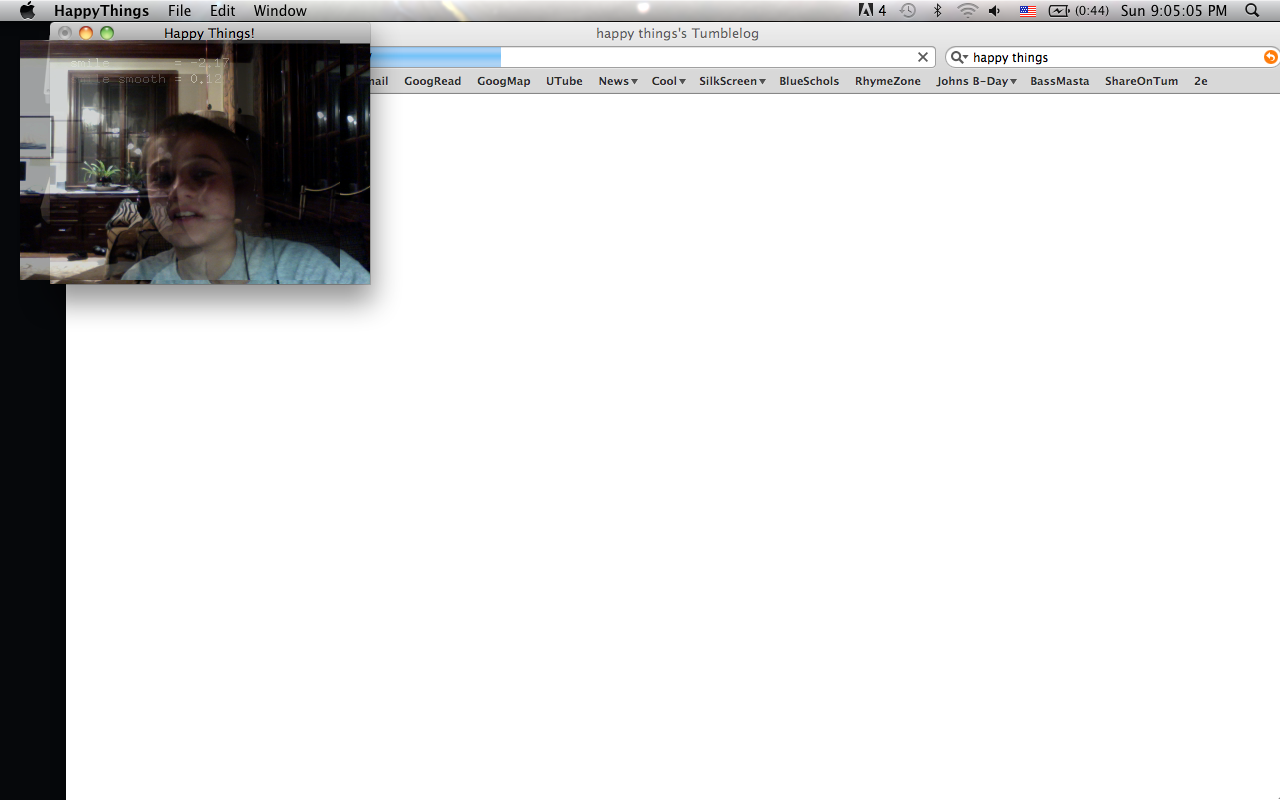1280x800 pixels.
Task: Click the Adobe updater menu bar icon
Action: [872, 11]
